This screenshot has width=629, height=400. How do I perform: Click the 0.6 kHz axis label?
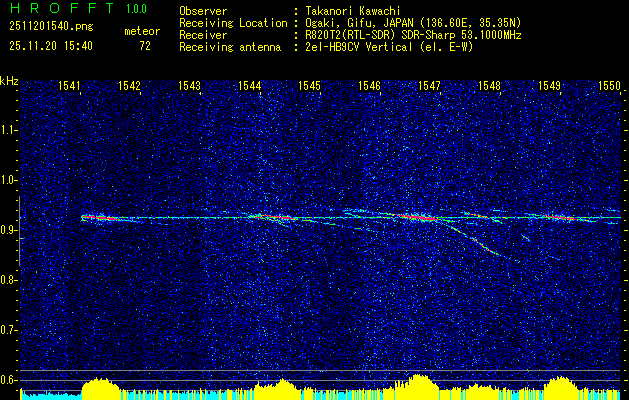coord(9,380)
